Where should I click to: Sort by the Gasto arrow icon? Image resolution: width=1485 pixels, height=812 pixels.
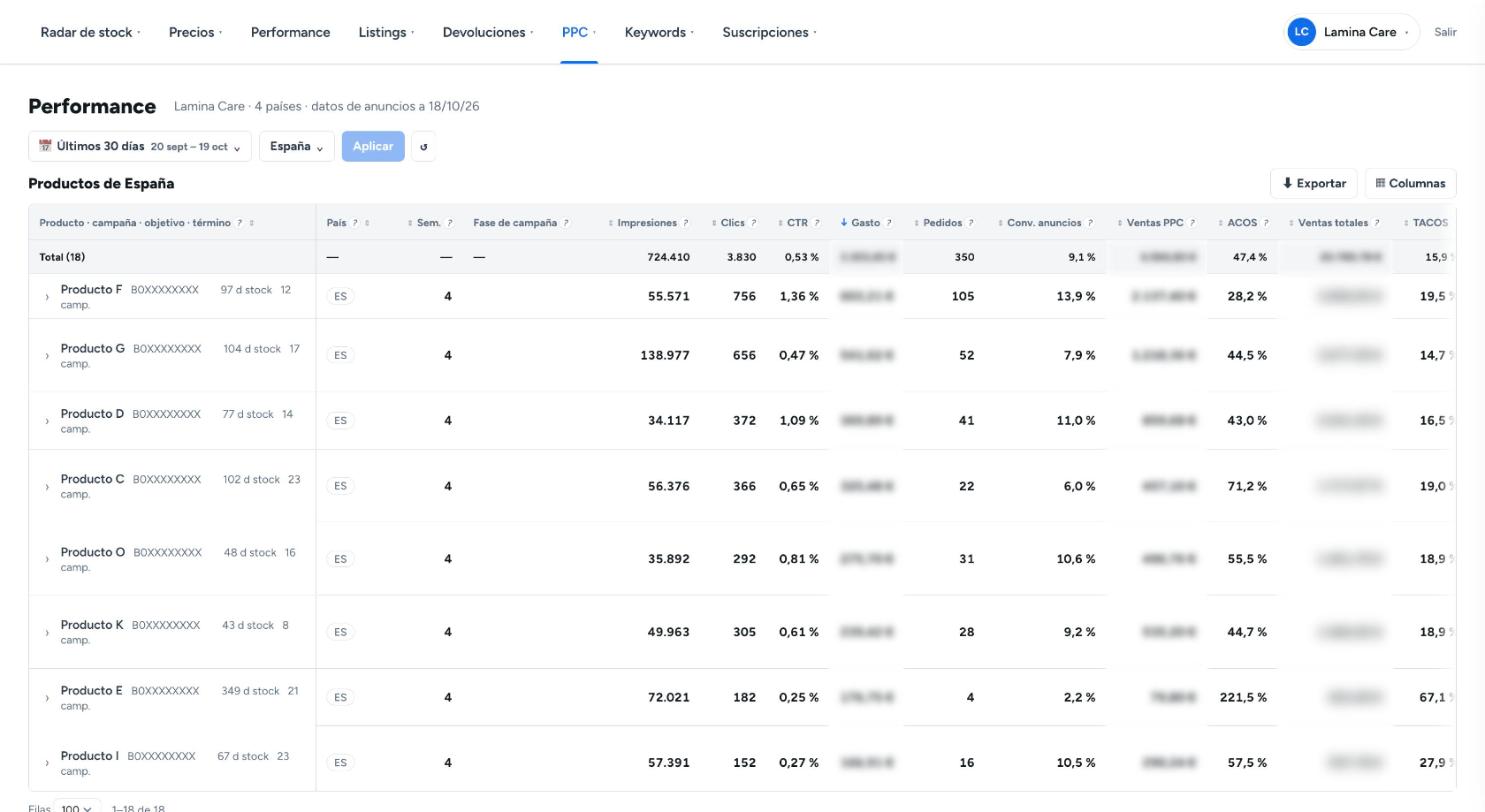coord(844,223)
